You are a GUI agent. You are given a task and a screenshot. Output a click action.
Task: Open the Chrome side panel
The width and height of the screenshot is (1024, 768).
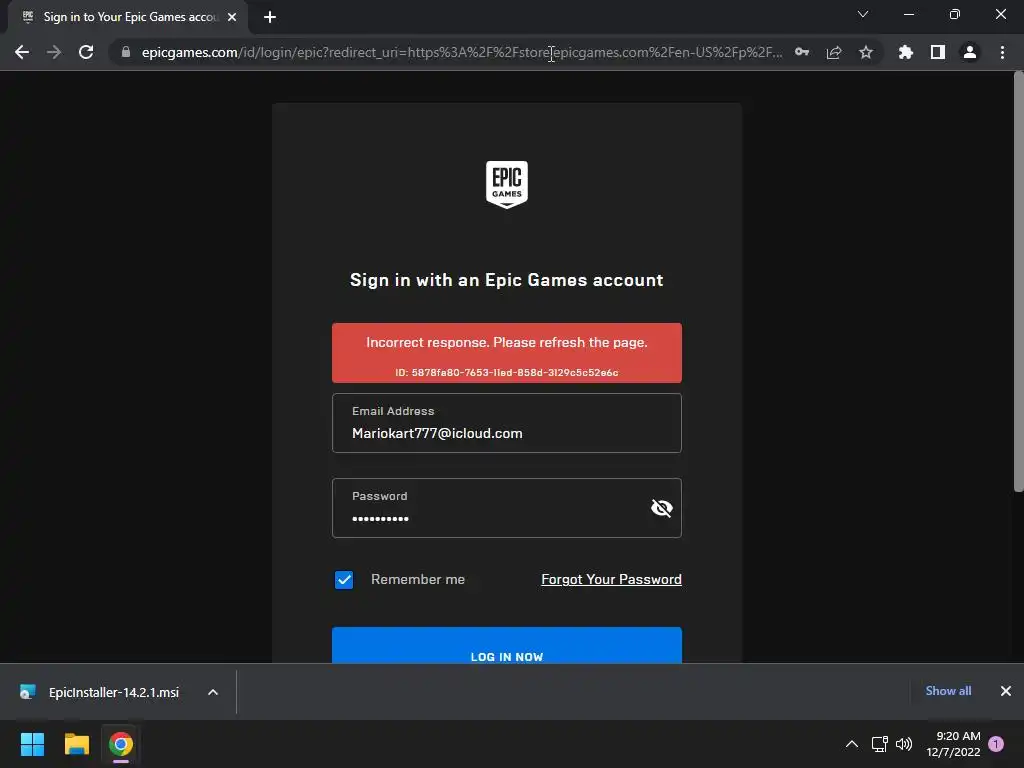pyautogui.click(x=938, y=52)
